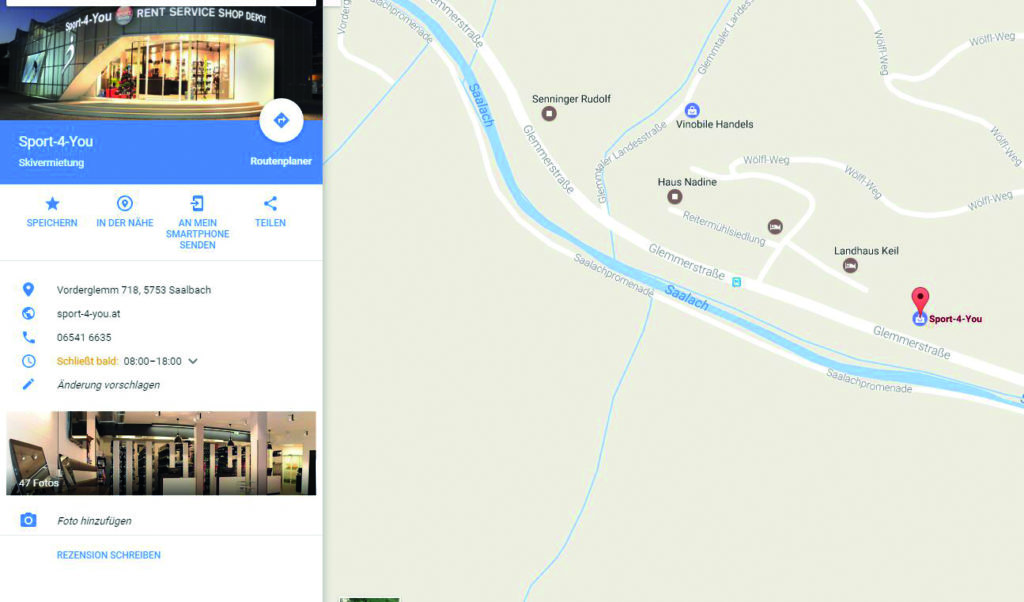Click the bus stop icon on Glemmerstraße
This screenshot has width=1024, height=602.
point(737,282)
